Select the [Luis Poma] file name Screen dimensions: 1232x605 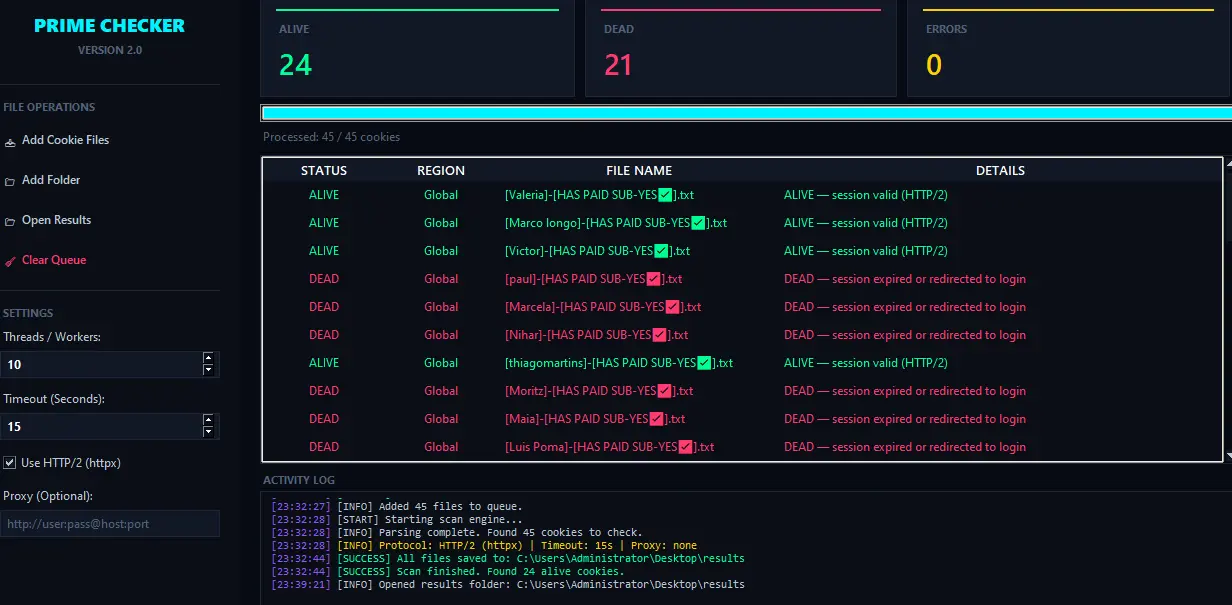(609, 447)
